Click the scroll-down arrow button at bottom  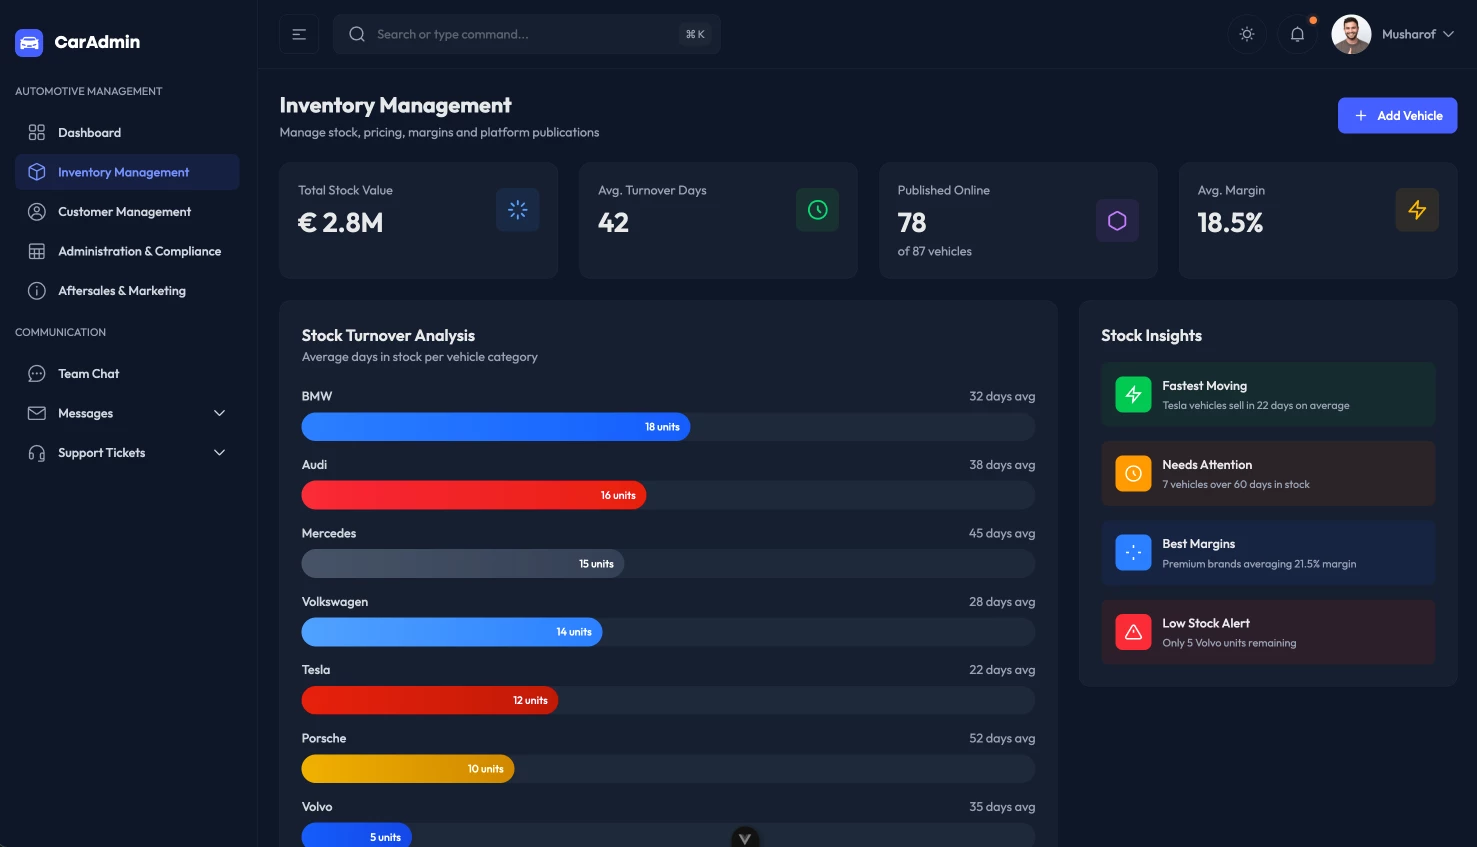click(x=745, y=838)
